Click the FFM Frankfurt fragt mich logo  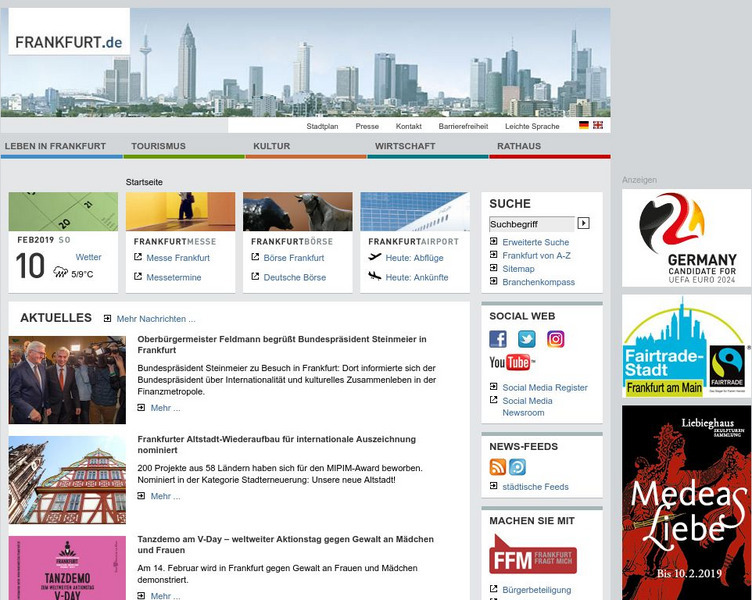click(533, 554)
